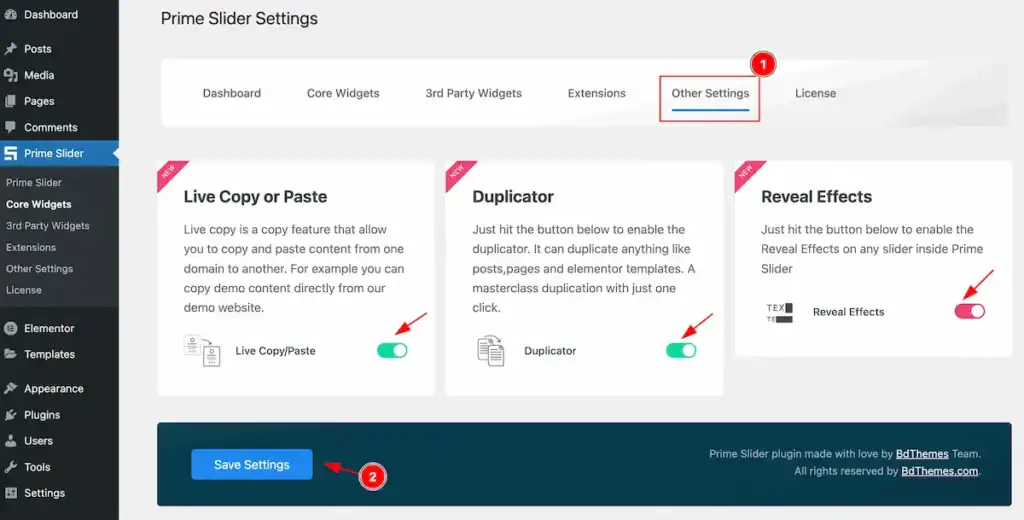Click the Prime Slider logo icon

10,154
